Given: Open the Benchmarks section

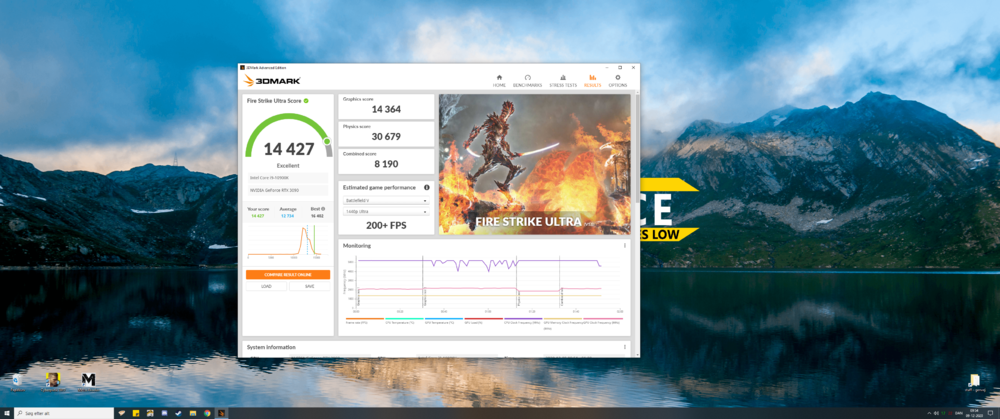Looking at the screenshot, I should [x=527, y=79].
